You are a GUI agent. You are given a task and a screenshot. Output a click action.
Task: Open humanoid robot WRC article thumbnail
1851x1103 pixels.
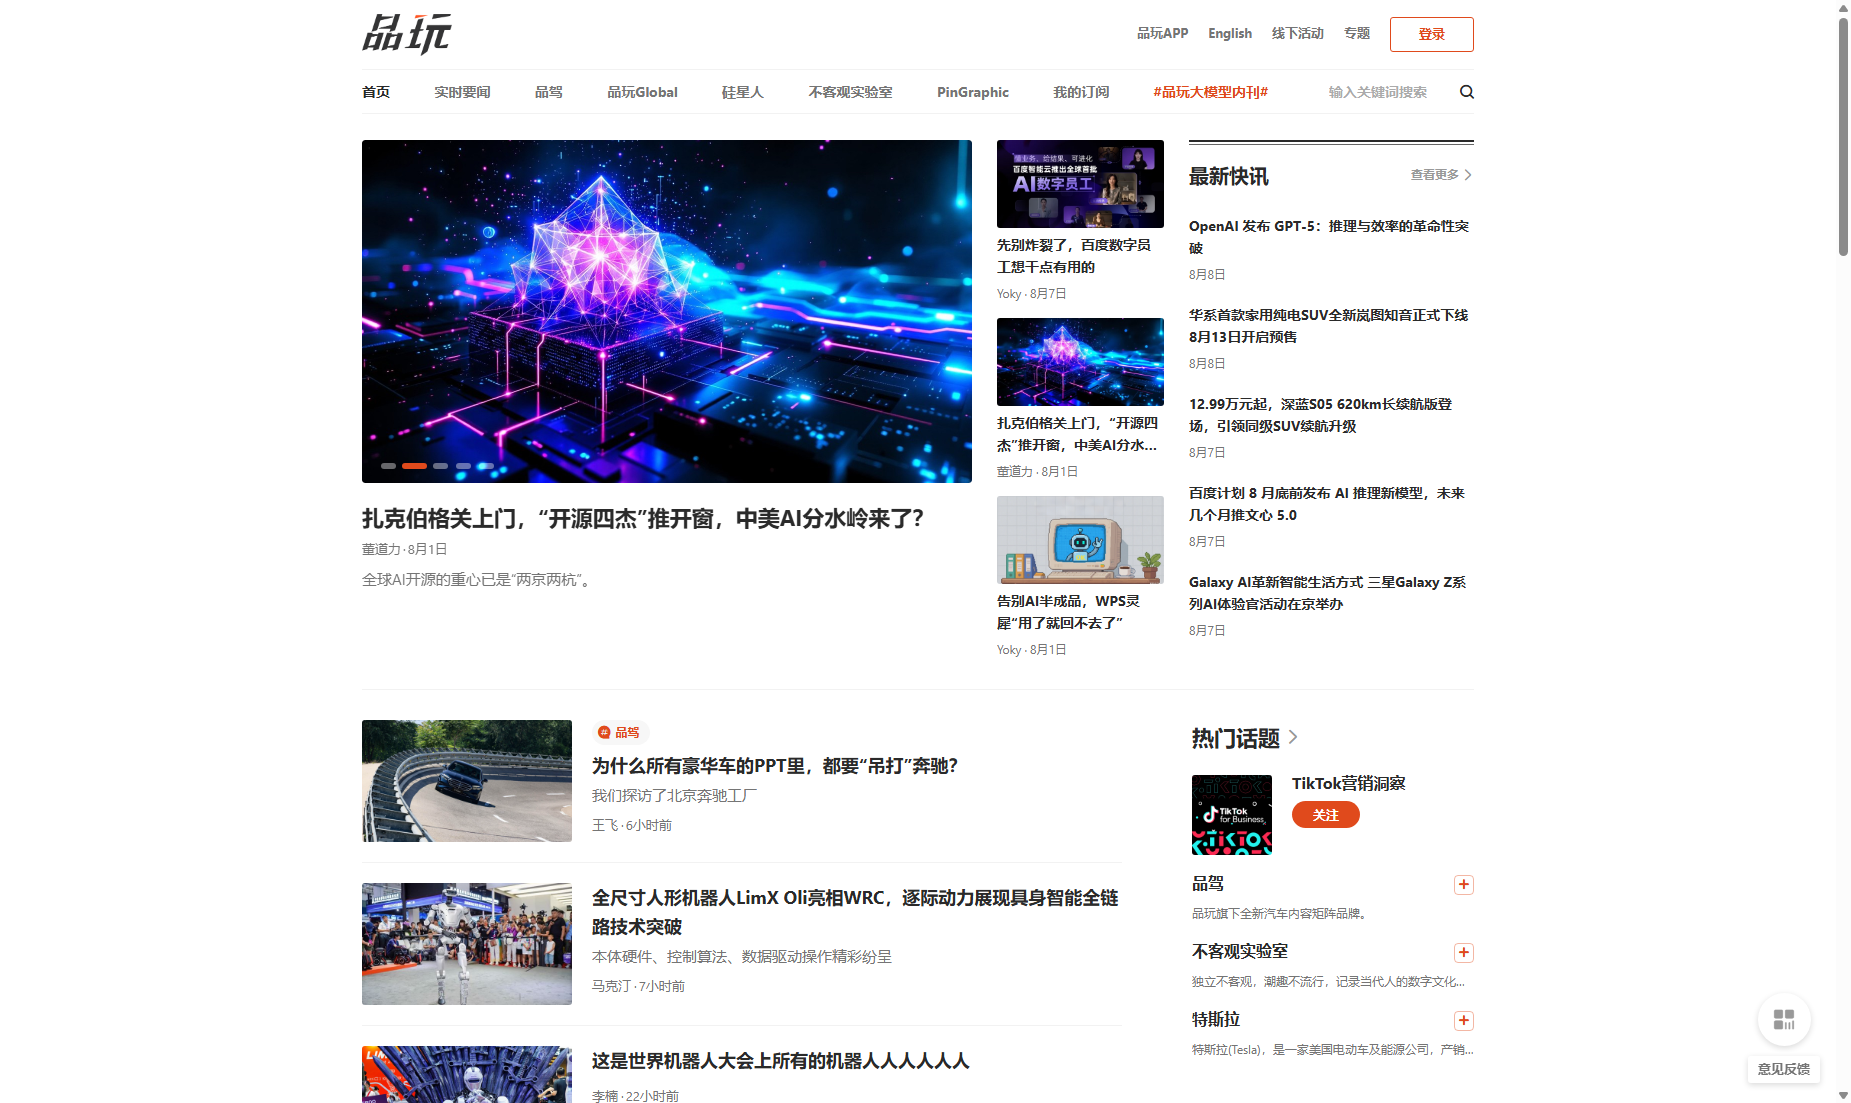pos(467,944)
